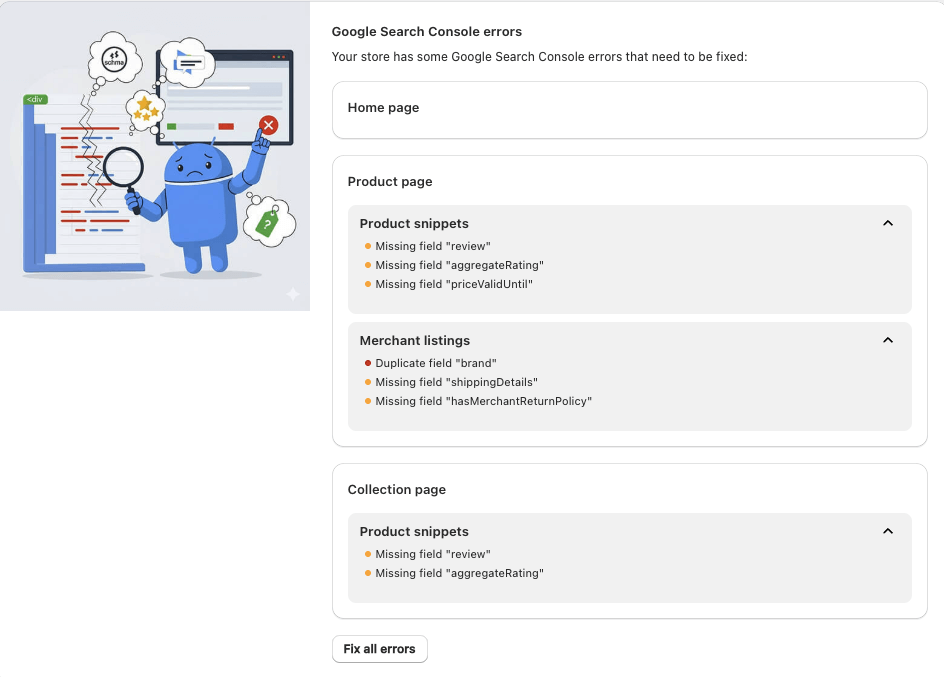Click the robot illustration thumbnail
The width and height of the screenshot is (944, 677).
(155, 155)
